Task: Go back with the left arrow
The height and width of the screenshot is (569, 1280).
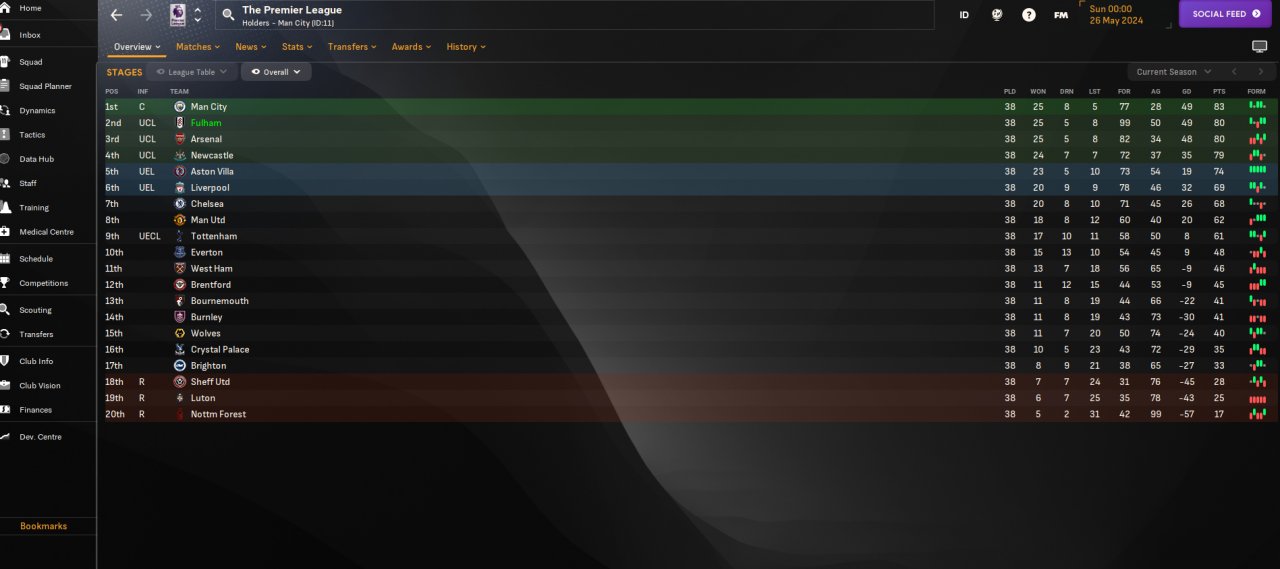Action: (x=116, y=15)
